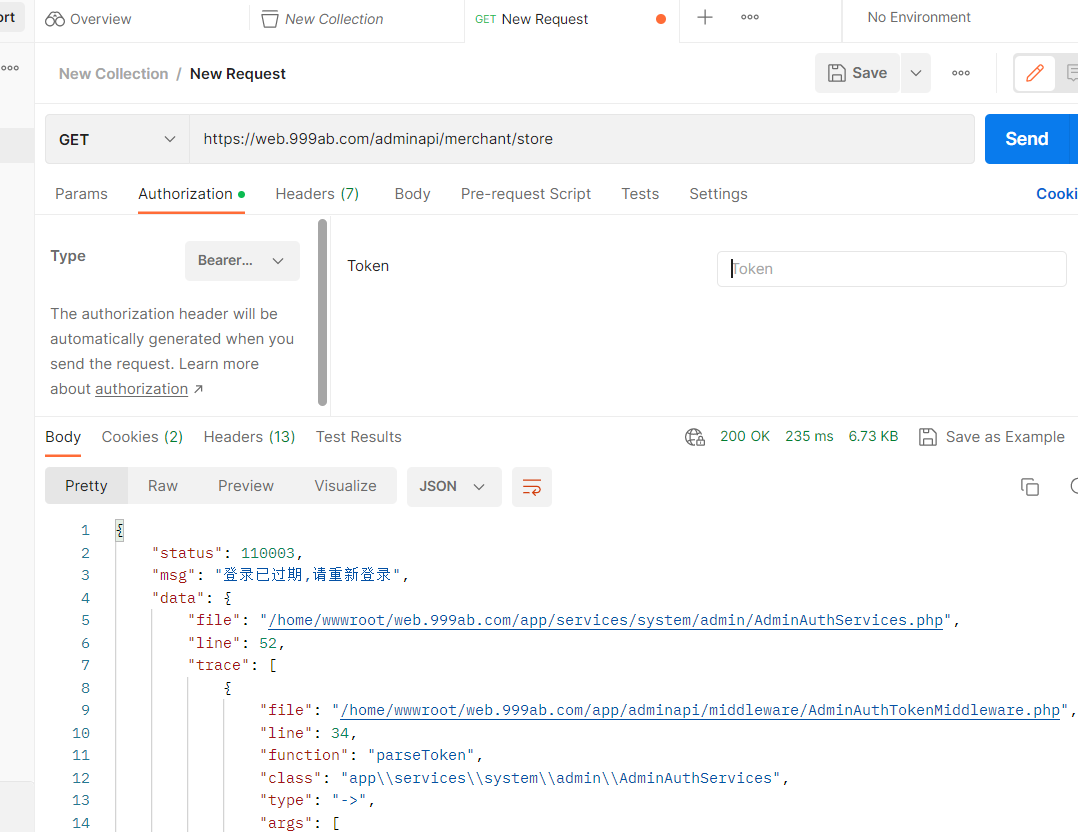This screenshot has width=1078, height=832.
Task: Open the No Environment selector
Action: pos(918,17)
